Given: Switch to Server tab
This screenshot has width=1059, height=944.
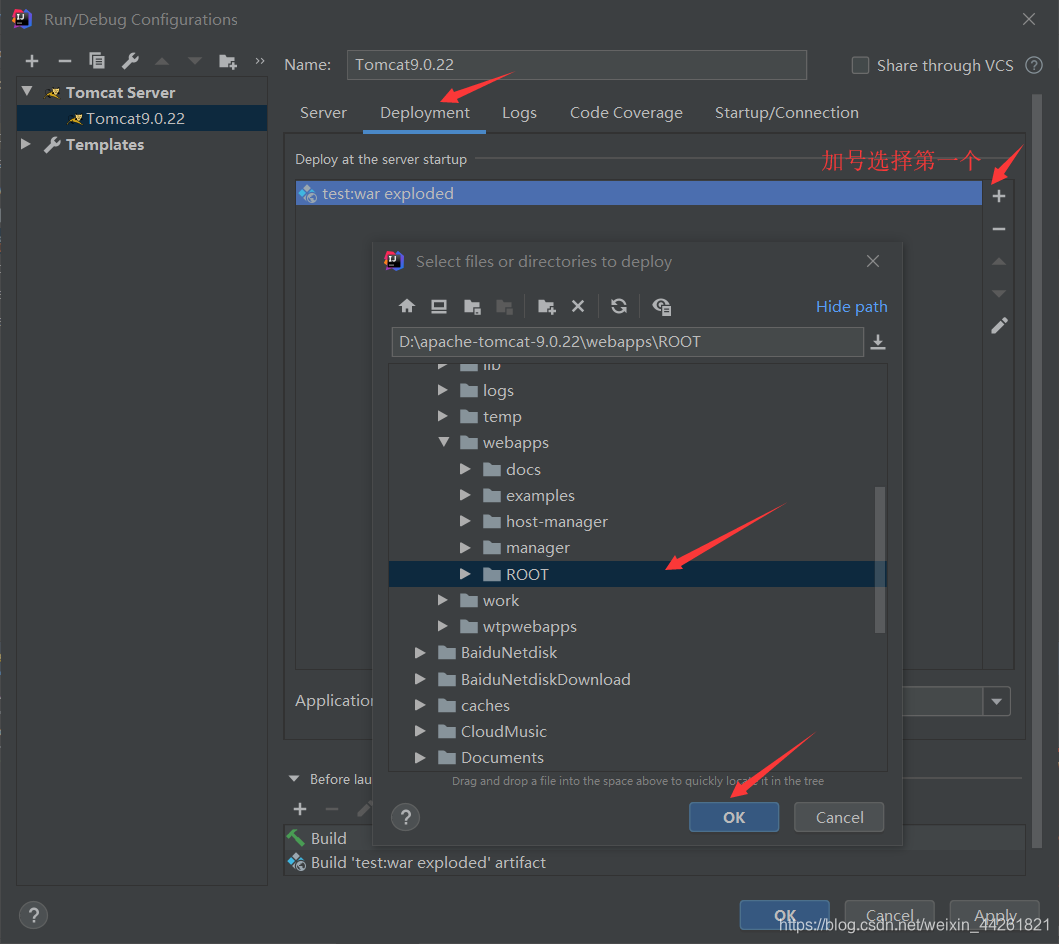Looking at the screenshot, I should 324,113.
